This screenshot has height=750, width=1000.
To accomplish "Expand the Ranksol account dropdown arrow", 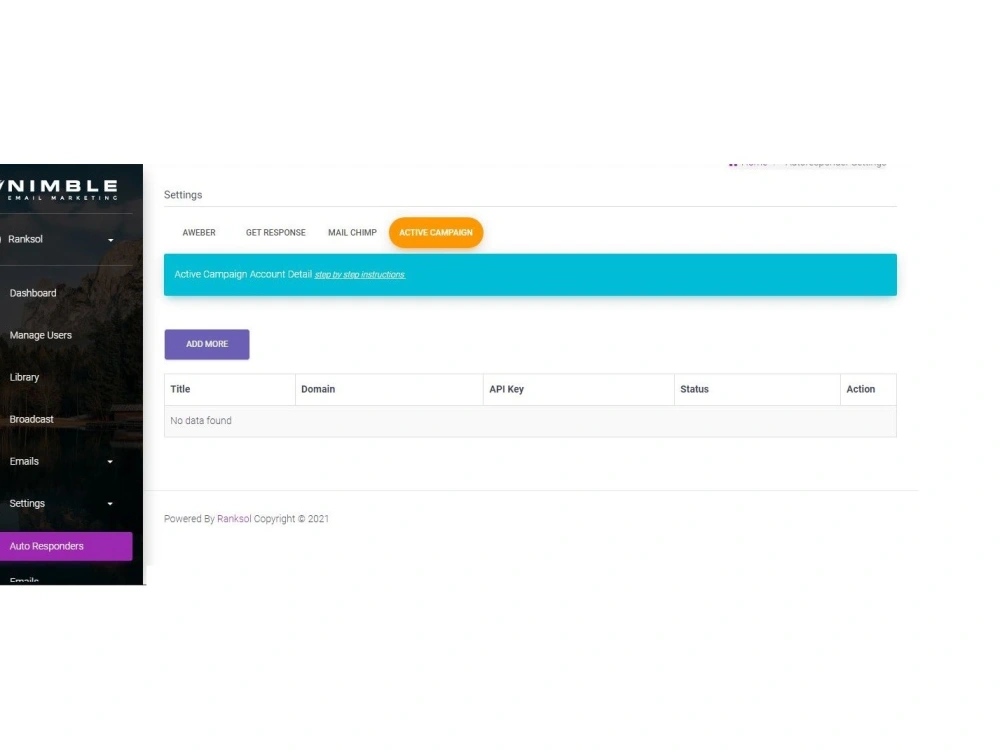I will pos(110,240).
